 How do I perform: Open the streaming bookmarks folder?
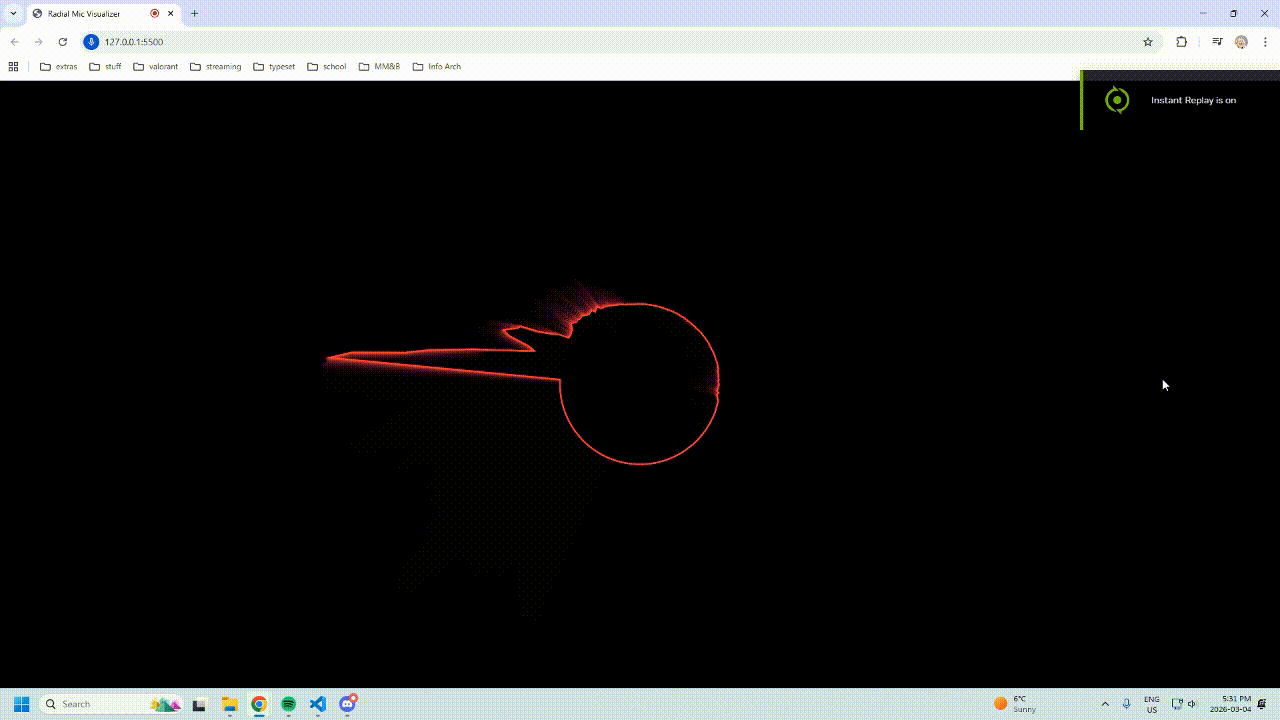pyautogui.click(x=215, y=66)
